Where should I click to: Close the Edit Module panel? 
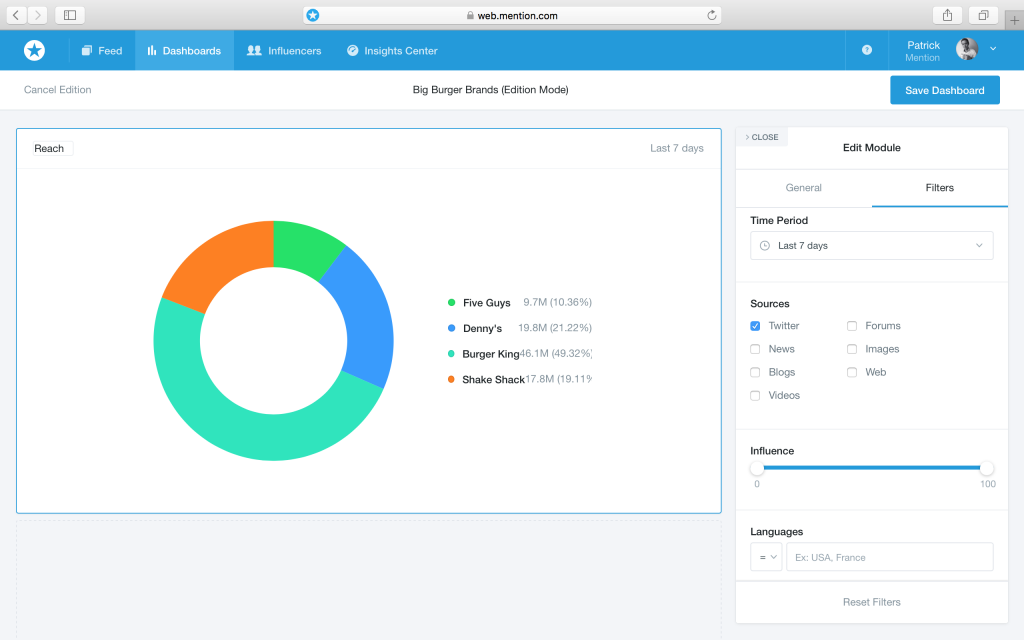761,137
